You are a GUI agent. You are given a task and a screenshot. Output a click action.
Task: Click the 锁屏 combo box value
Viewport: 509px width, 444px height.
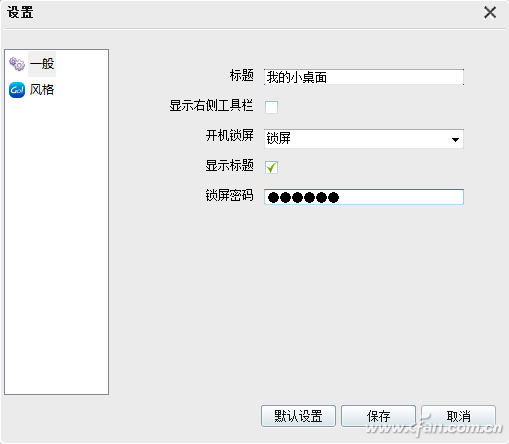click(364, 139)
